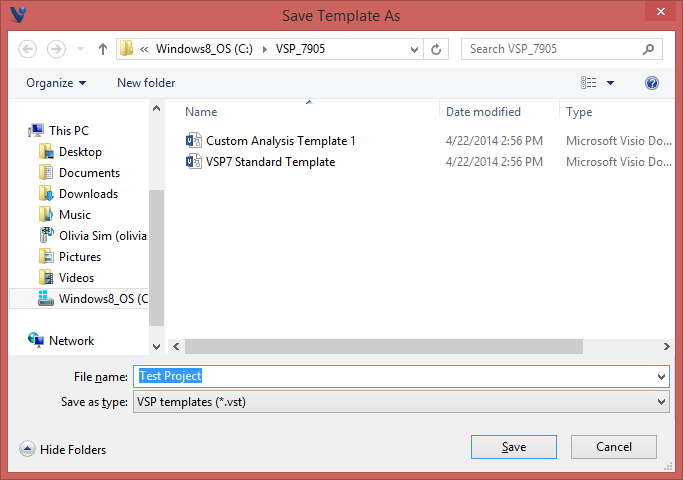
Task: Sort files by Date modified column
Action: [483, 112]
